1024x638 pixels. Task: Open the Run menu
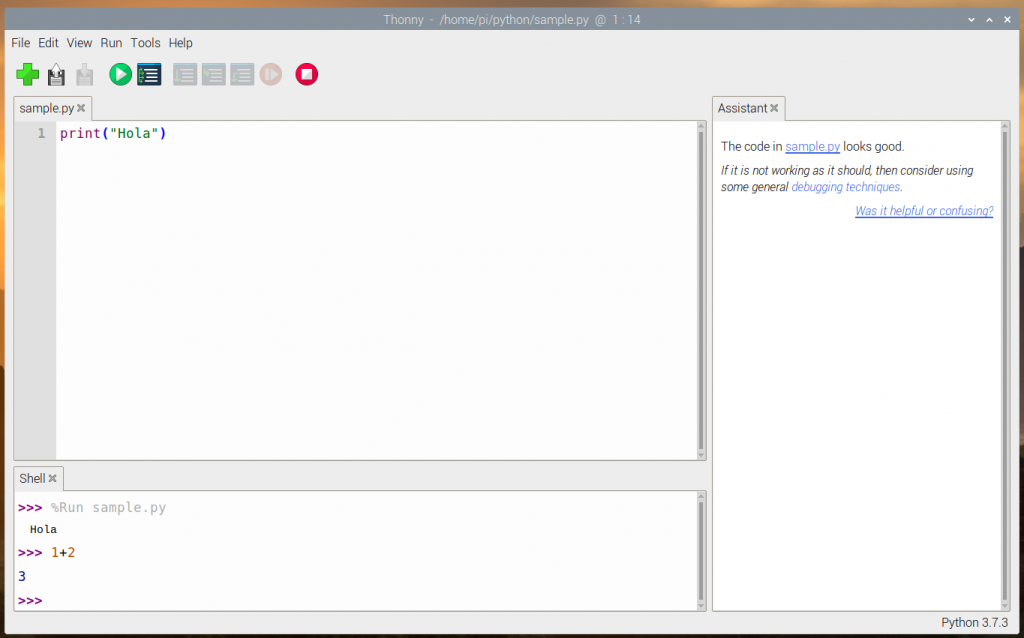tap(111, 43)
